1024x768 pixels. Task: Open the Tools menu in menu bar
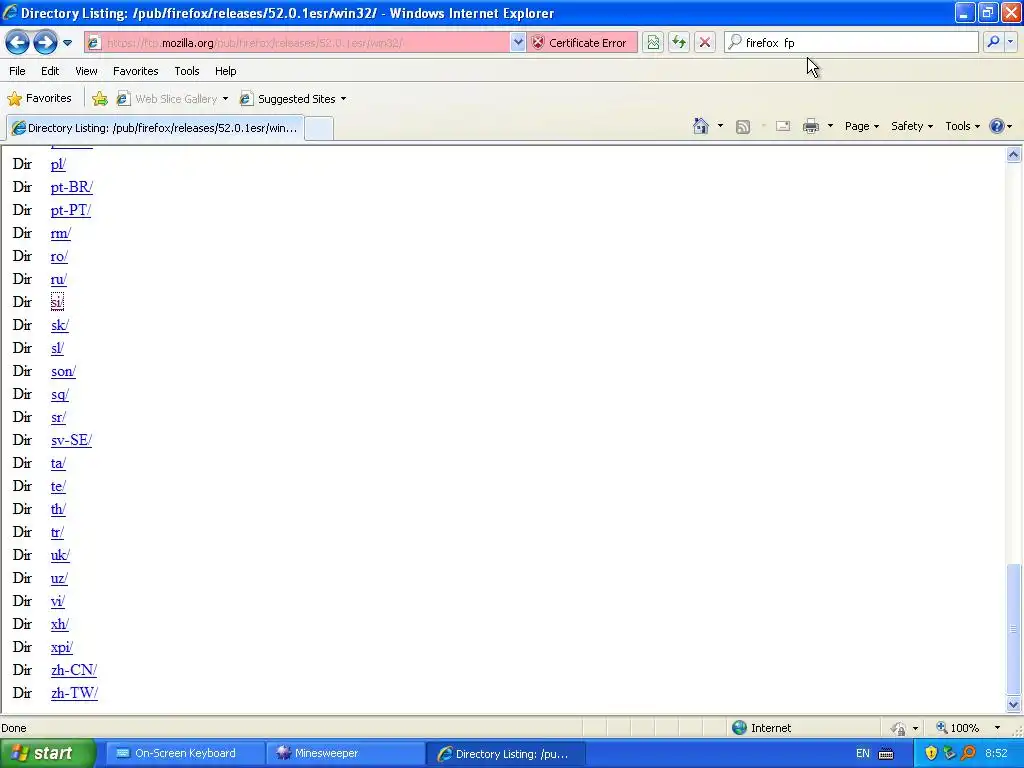click(187, 71)
